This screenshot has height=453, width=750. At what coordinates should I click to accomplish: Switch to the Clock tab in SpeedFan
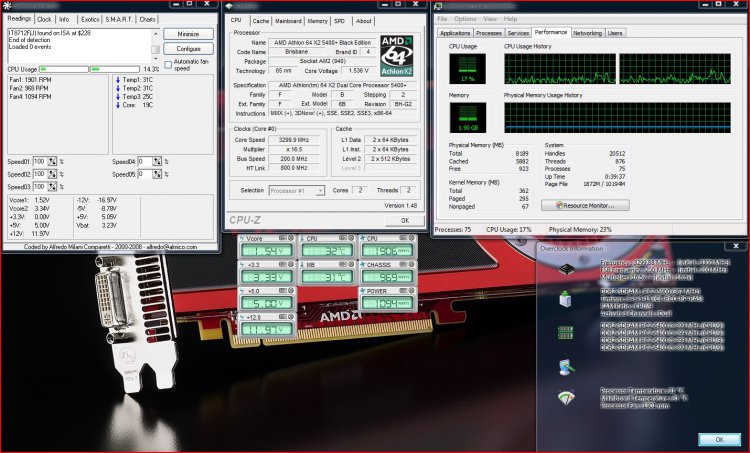tap(44, 20)
